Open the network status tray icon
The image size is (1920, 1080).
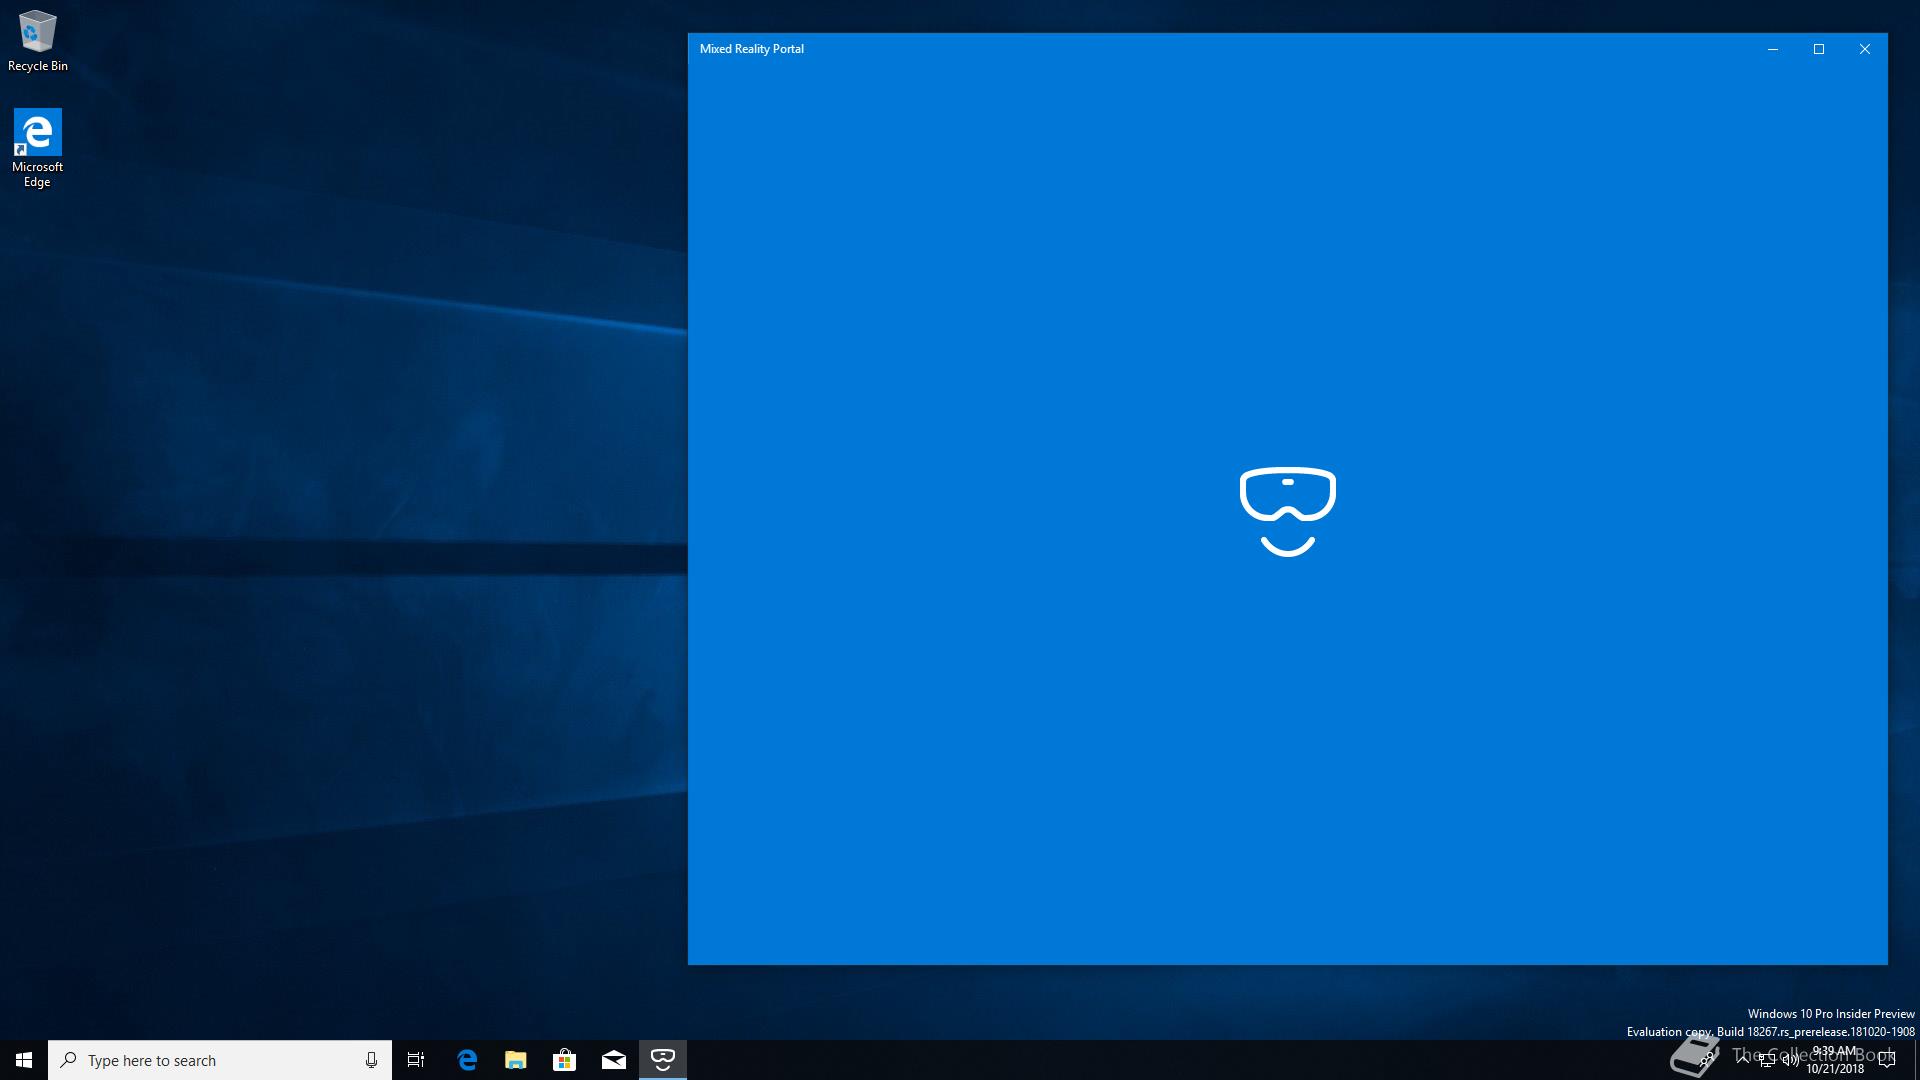pos(1767,1060)
